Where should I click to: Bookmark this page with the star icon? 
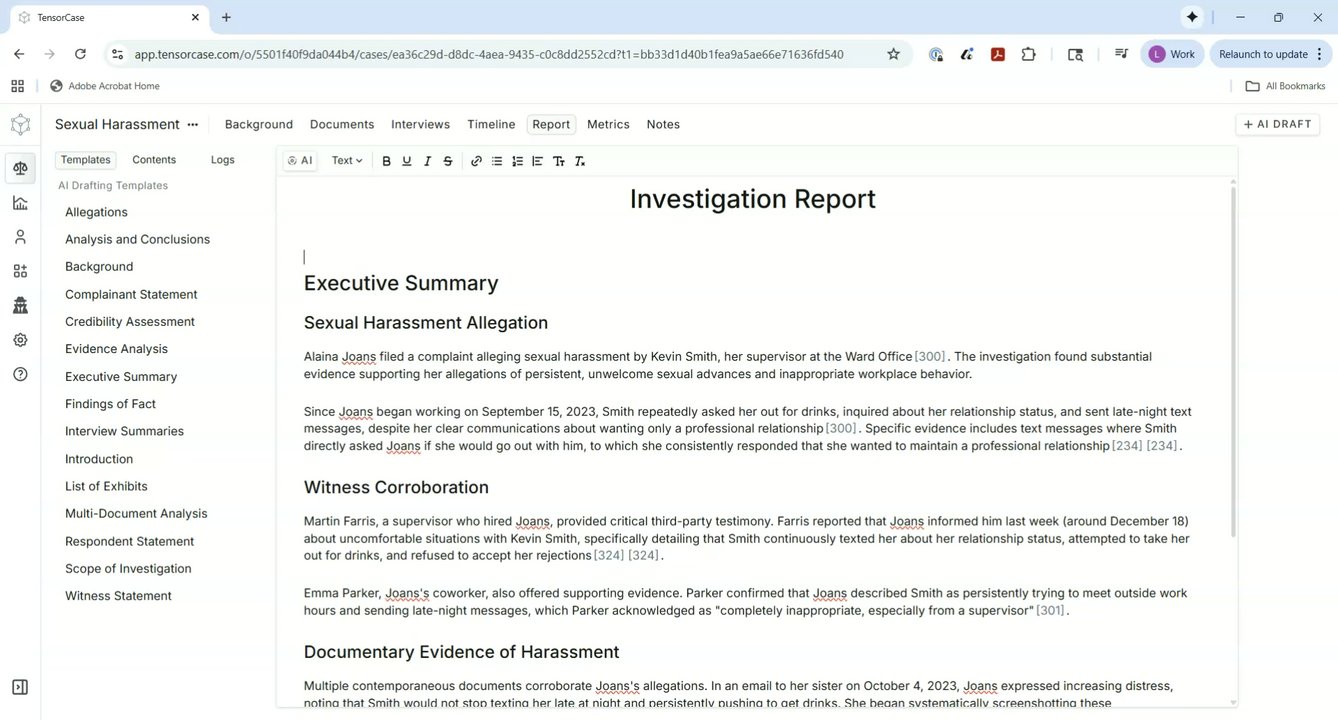point(893,54)
